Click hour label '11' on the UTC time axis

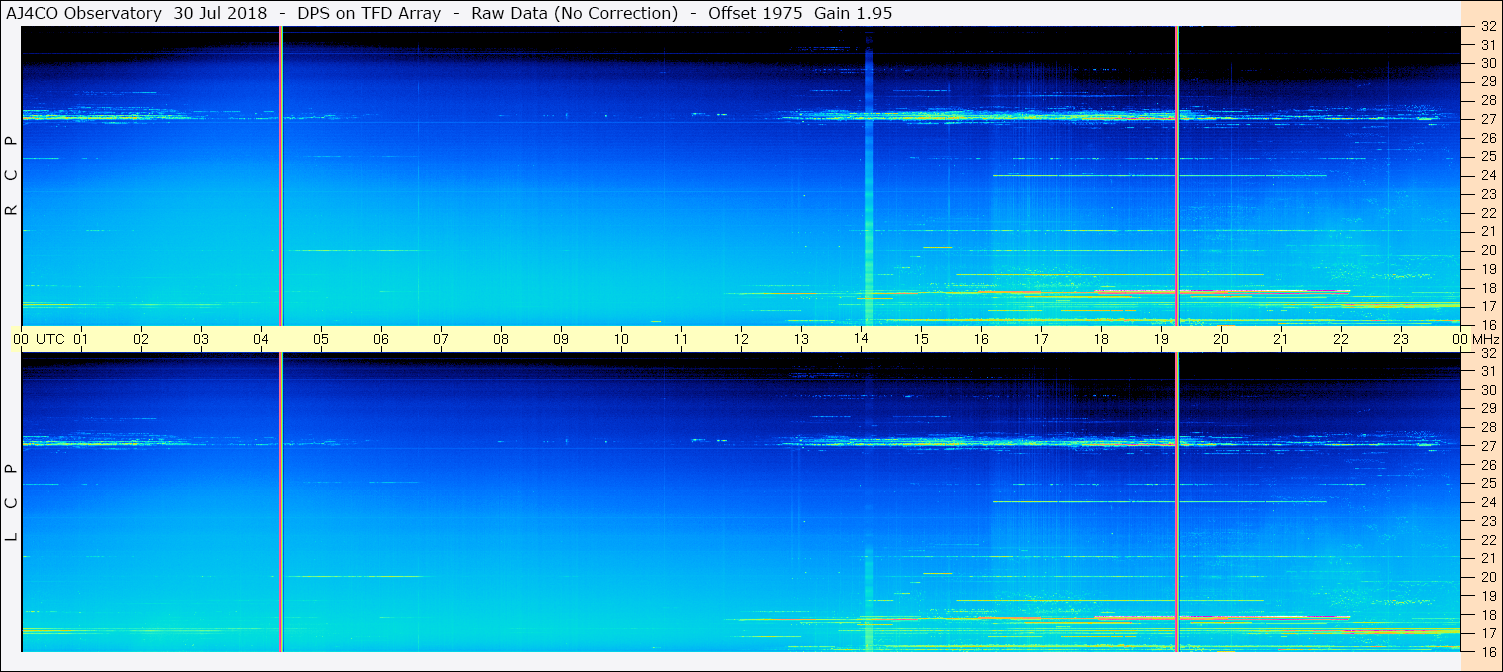point(681,339)
